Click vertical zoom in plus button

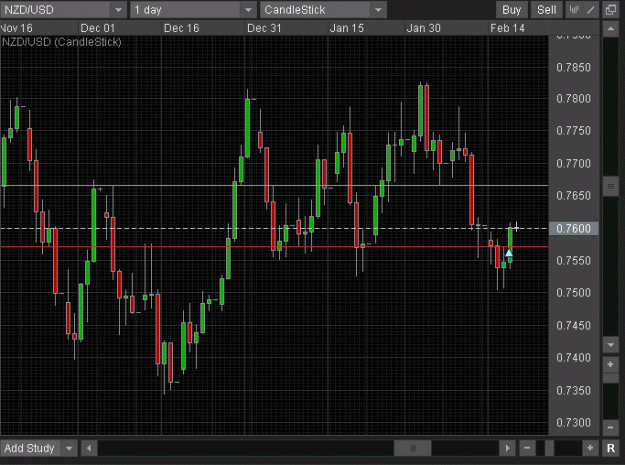pyautogui.click(x=611, y=364)
